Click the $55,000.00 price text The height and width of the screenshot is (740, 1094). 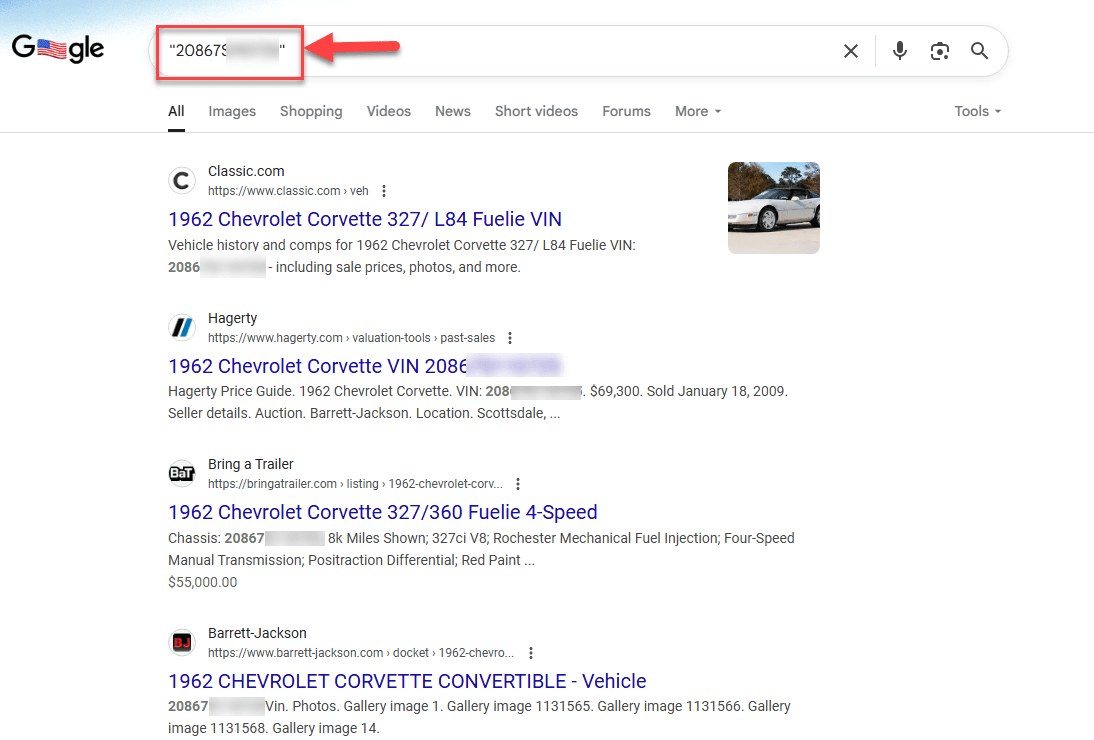202,582
